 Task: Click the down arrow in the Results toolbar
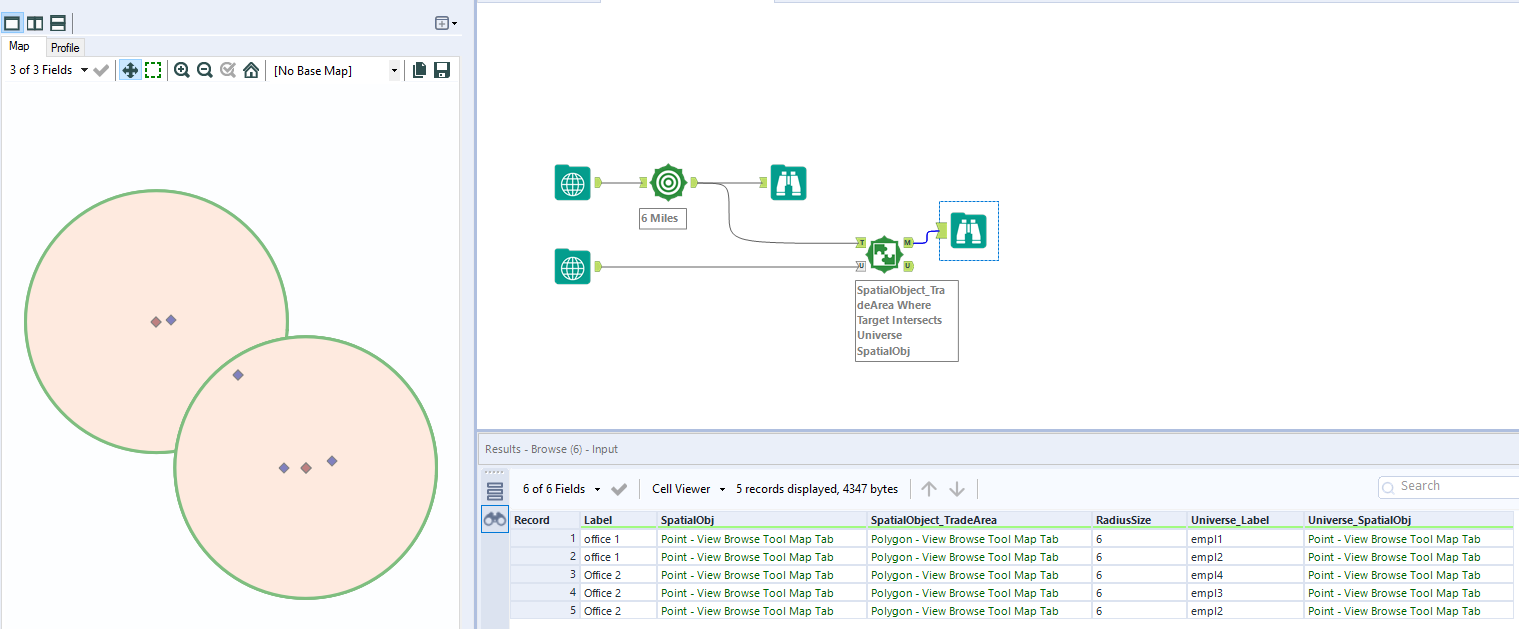(957, 488)
